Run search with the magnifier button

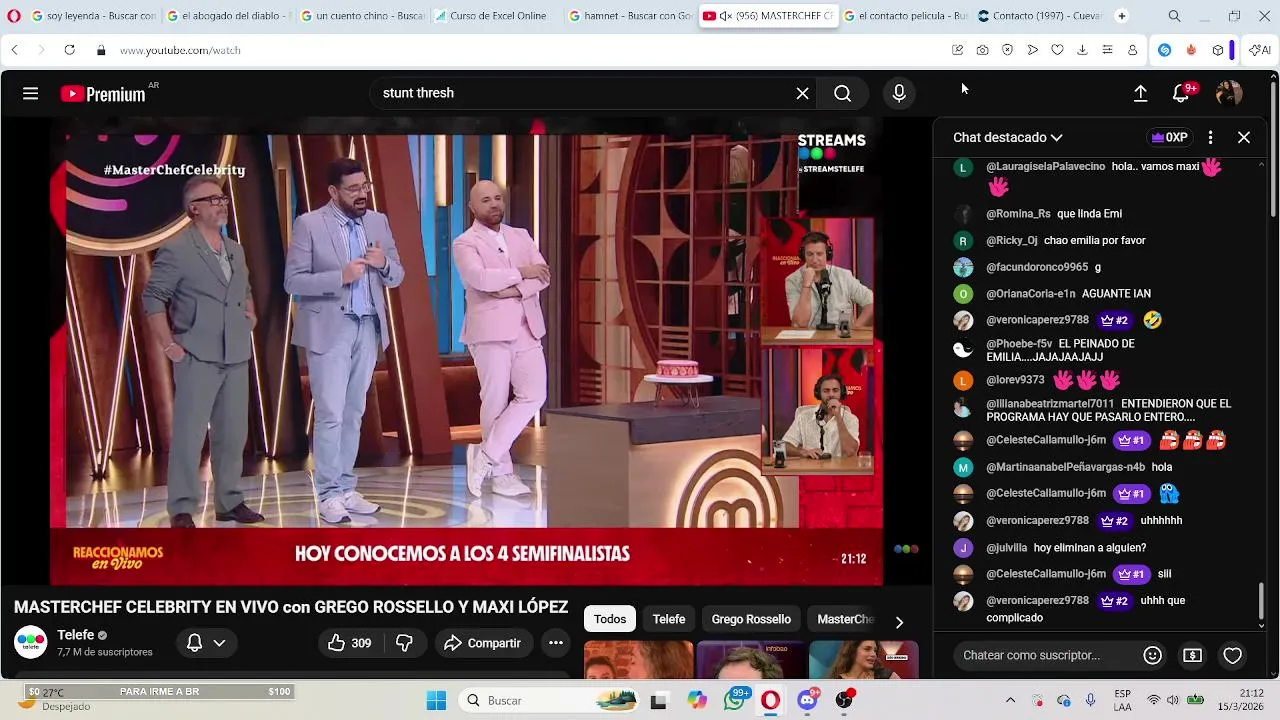pyautogui.click(x=843, y=93)
